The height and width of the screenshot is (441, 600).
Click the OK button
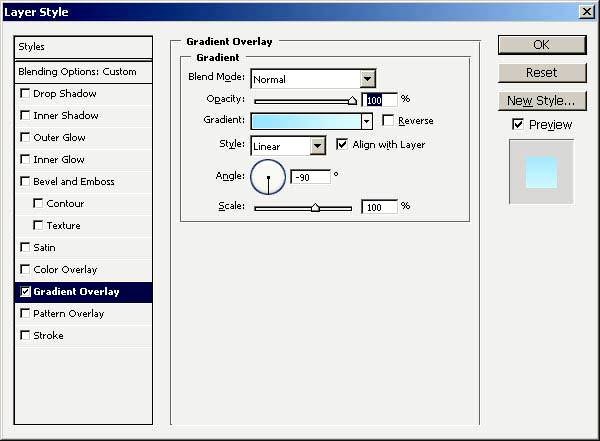point(541,45)
